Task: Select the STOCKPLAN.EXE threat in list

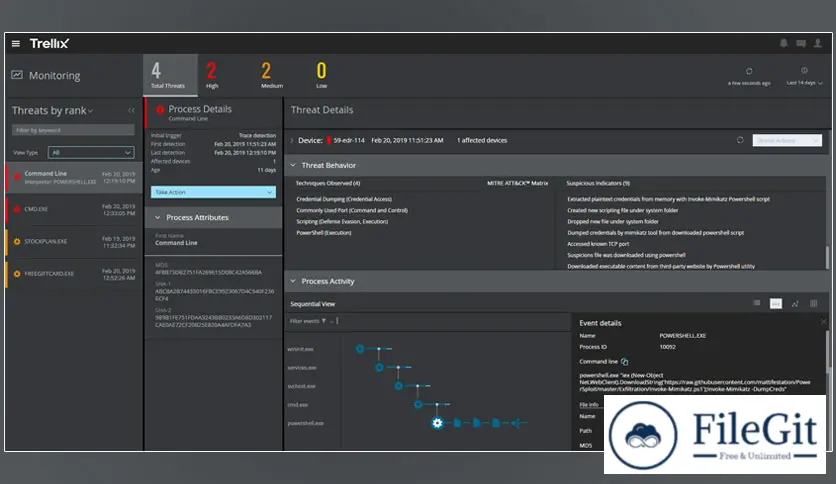Action: tap(75, 241)
